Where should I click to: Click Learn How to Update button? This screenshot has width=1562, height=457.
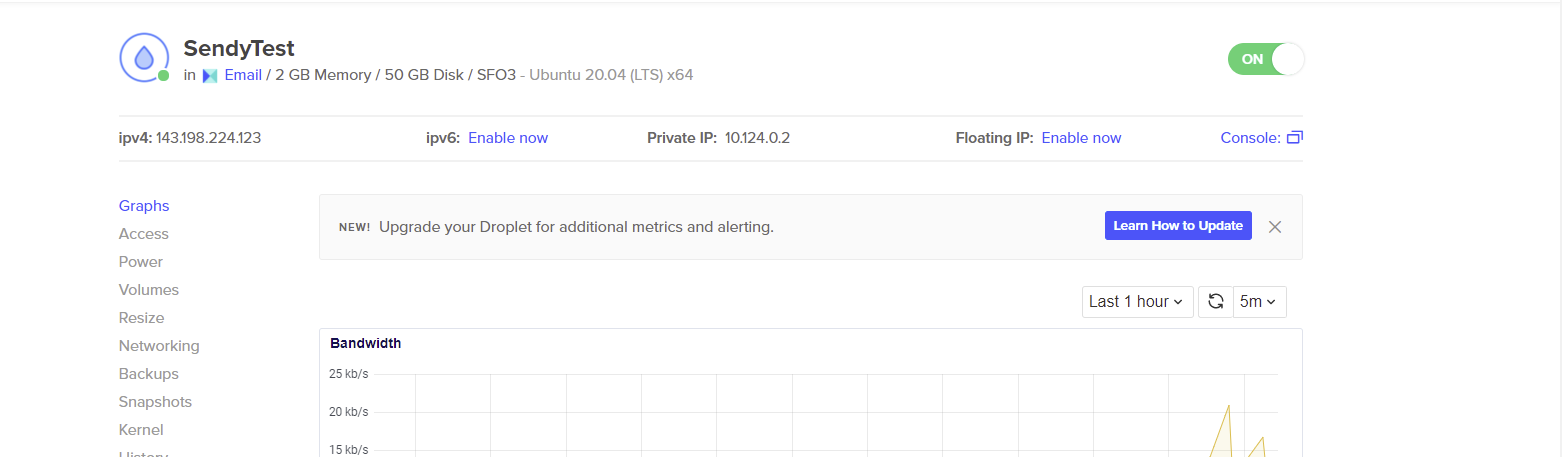pyautogui.click(x=1178, y=226)
